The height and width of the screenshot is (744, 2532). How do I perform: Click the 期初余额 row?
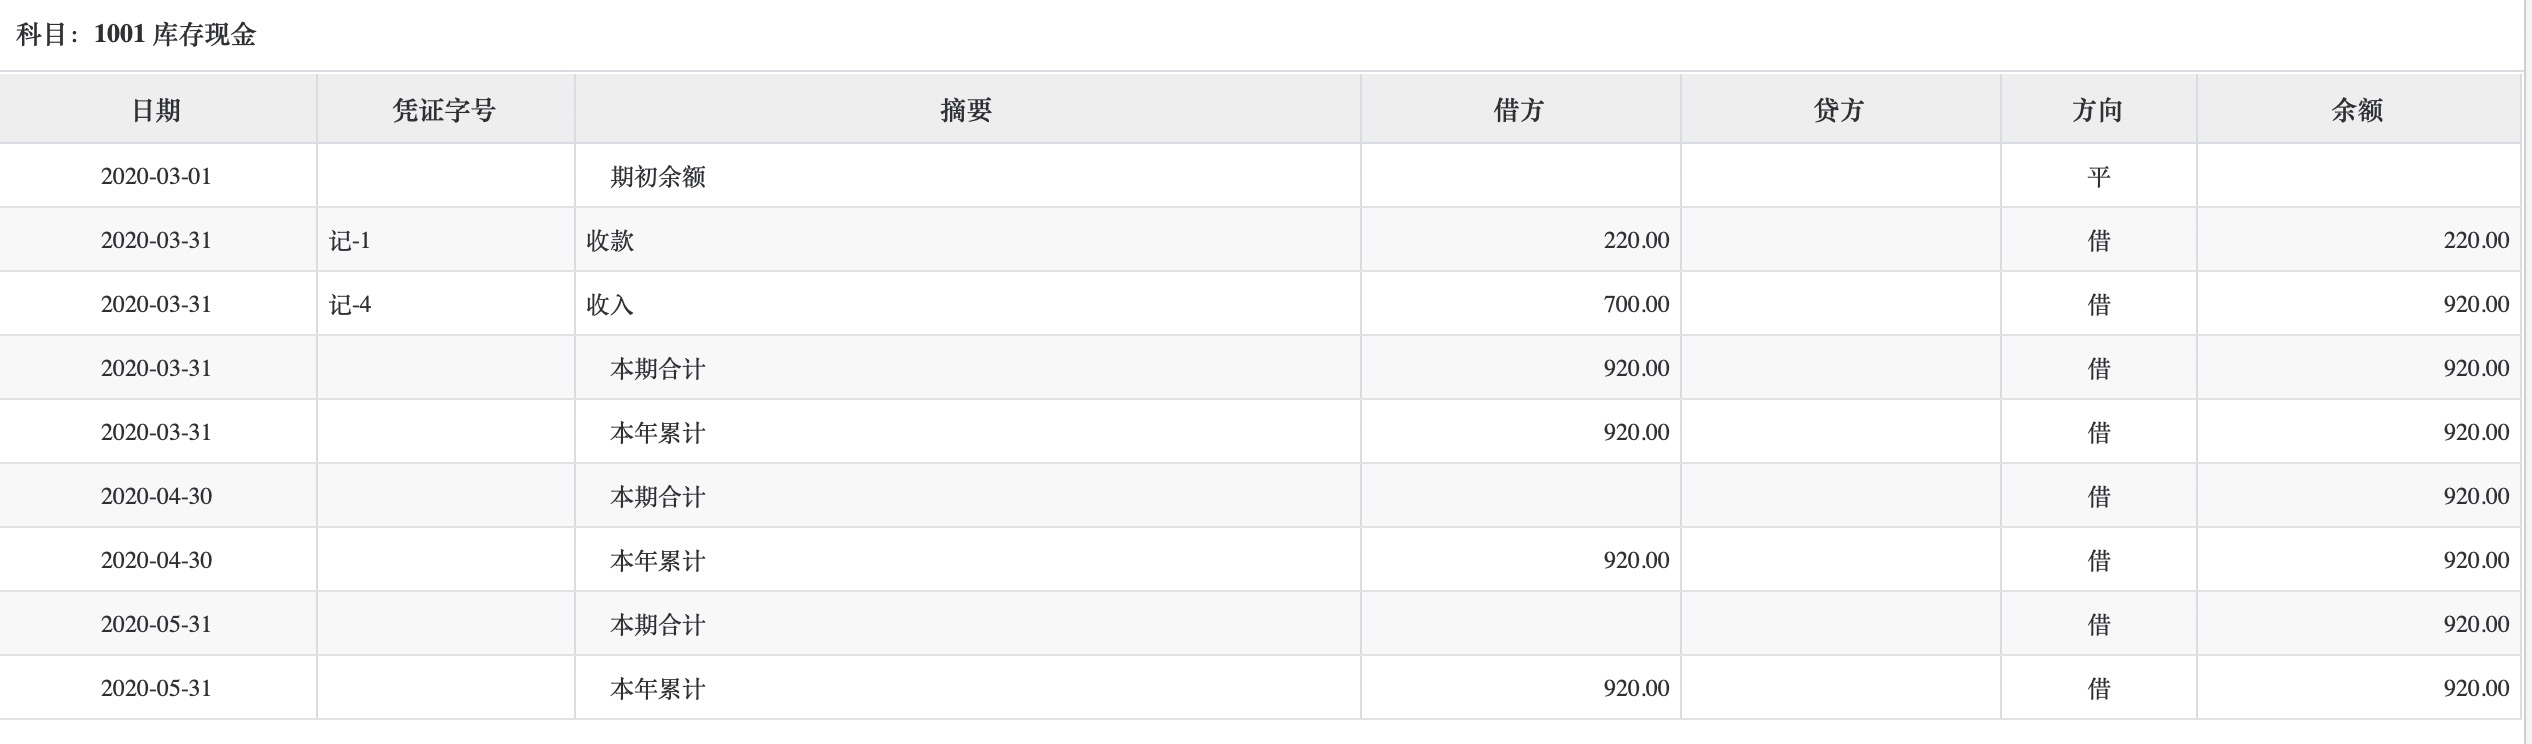point(1260,176)
